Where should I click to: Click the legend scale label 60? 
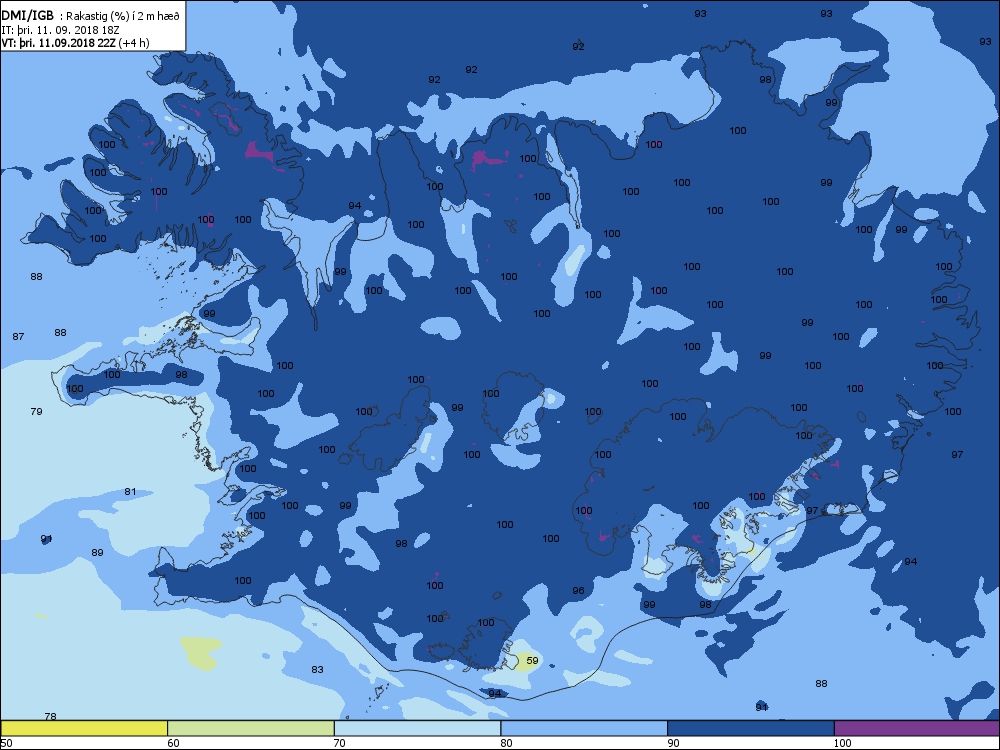[173, 743]
